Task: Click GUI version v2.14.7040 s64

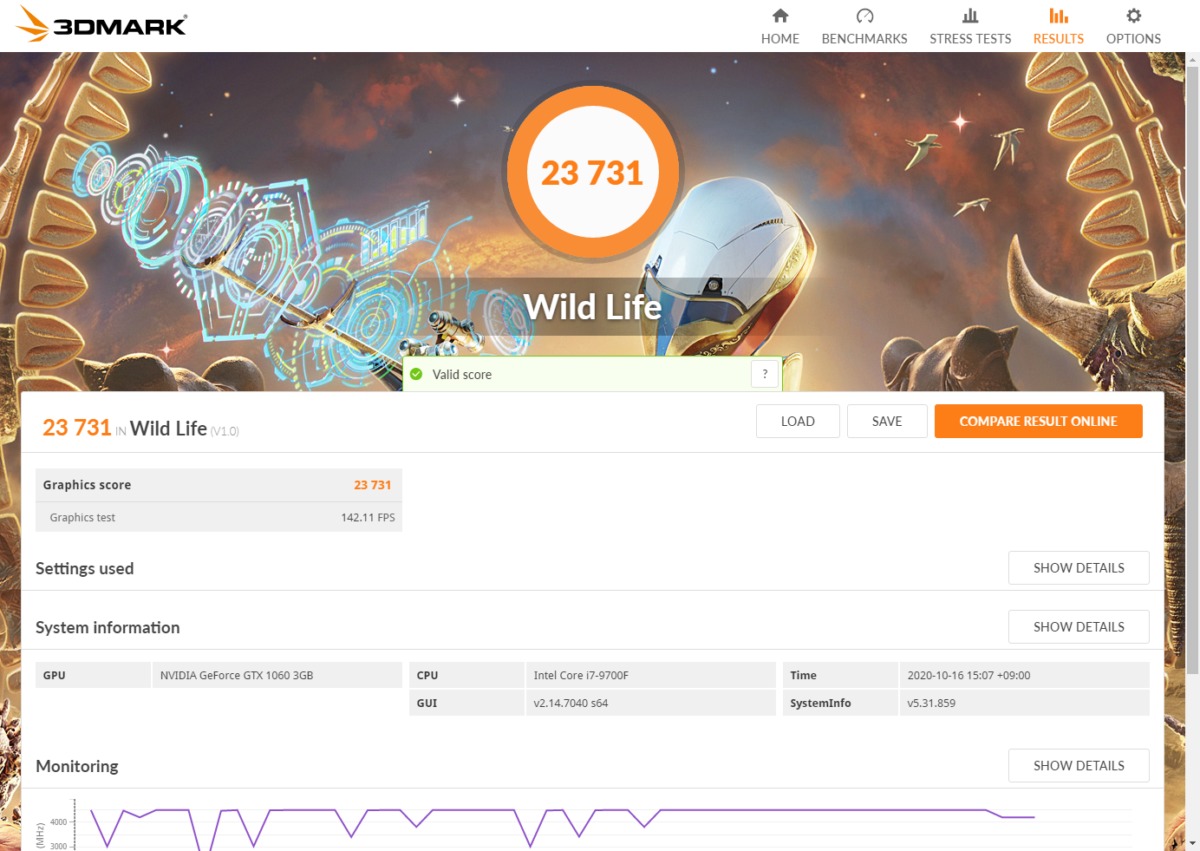Action: point(571,703)
